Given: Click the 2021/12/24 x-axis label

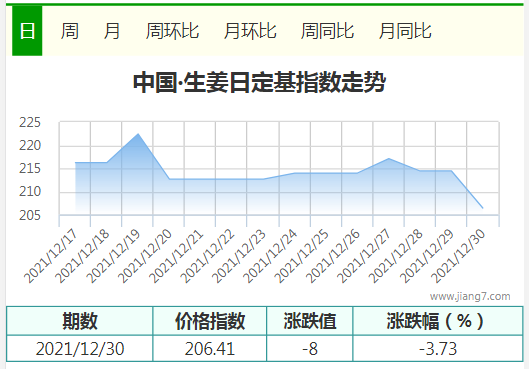Looking at the screenshot, I should coord(270,256).
